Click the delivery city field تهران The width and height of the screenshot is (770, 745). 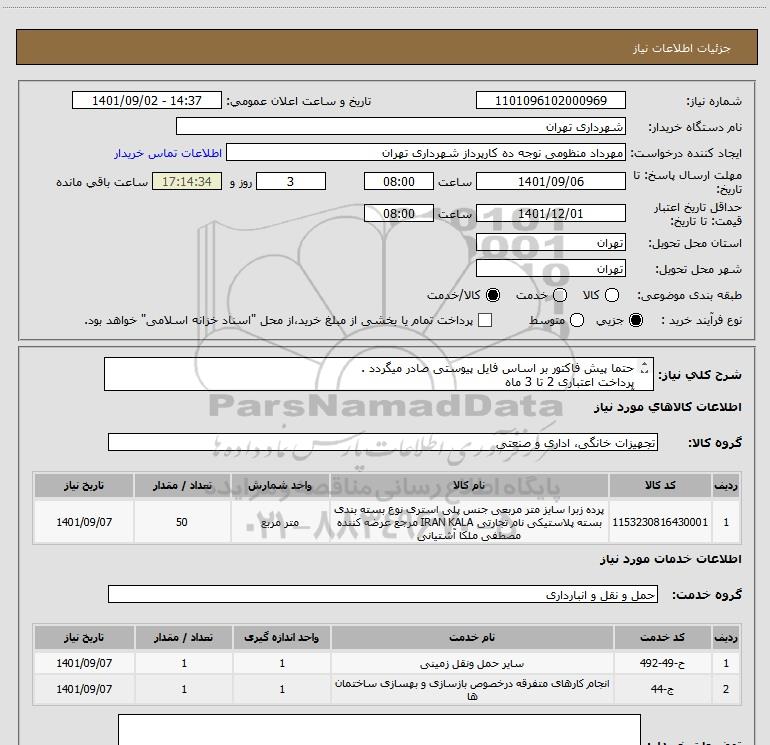550,269
